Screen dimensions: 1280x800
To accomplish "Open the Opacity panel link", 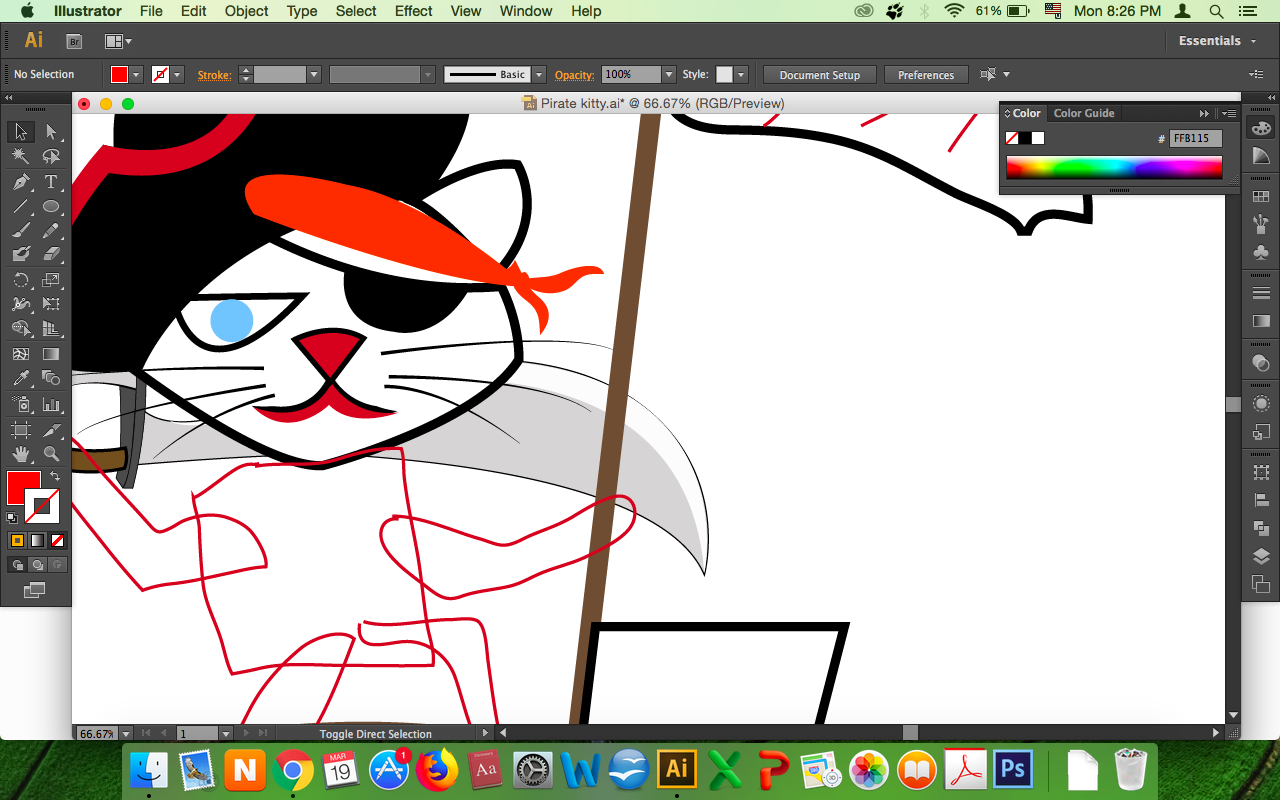I will point(575,75).
